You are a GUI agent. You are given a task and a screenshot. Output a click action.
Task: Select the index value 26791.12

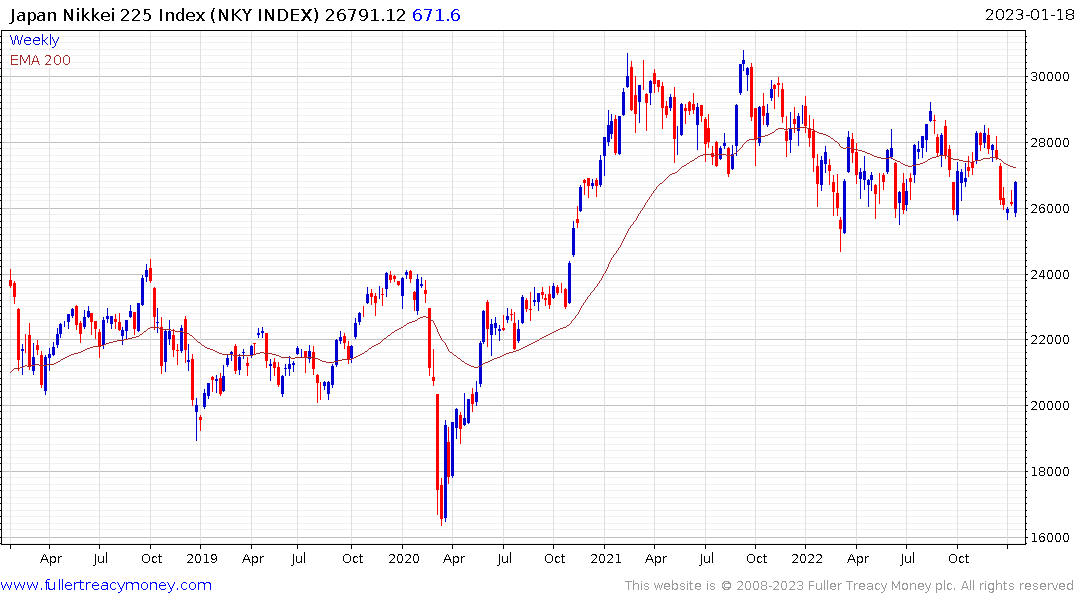coord(365,15)
